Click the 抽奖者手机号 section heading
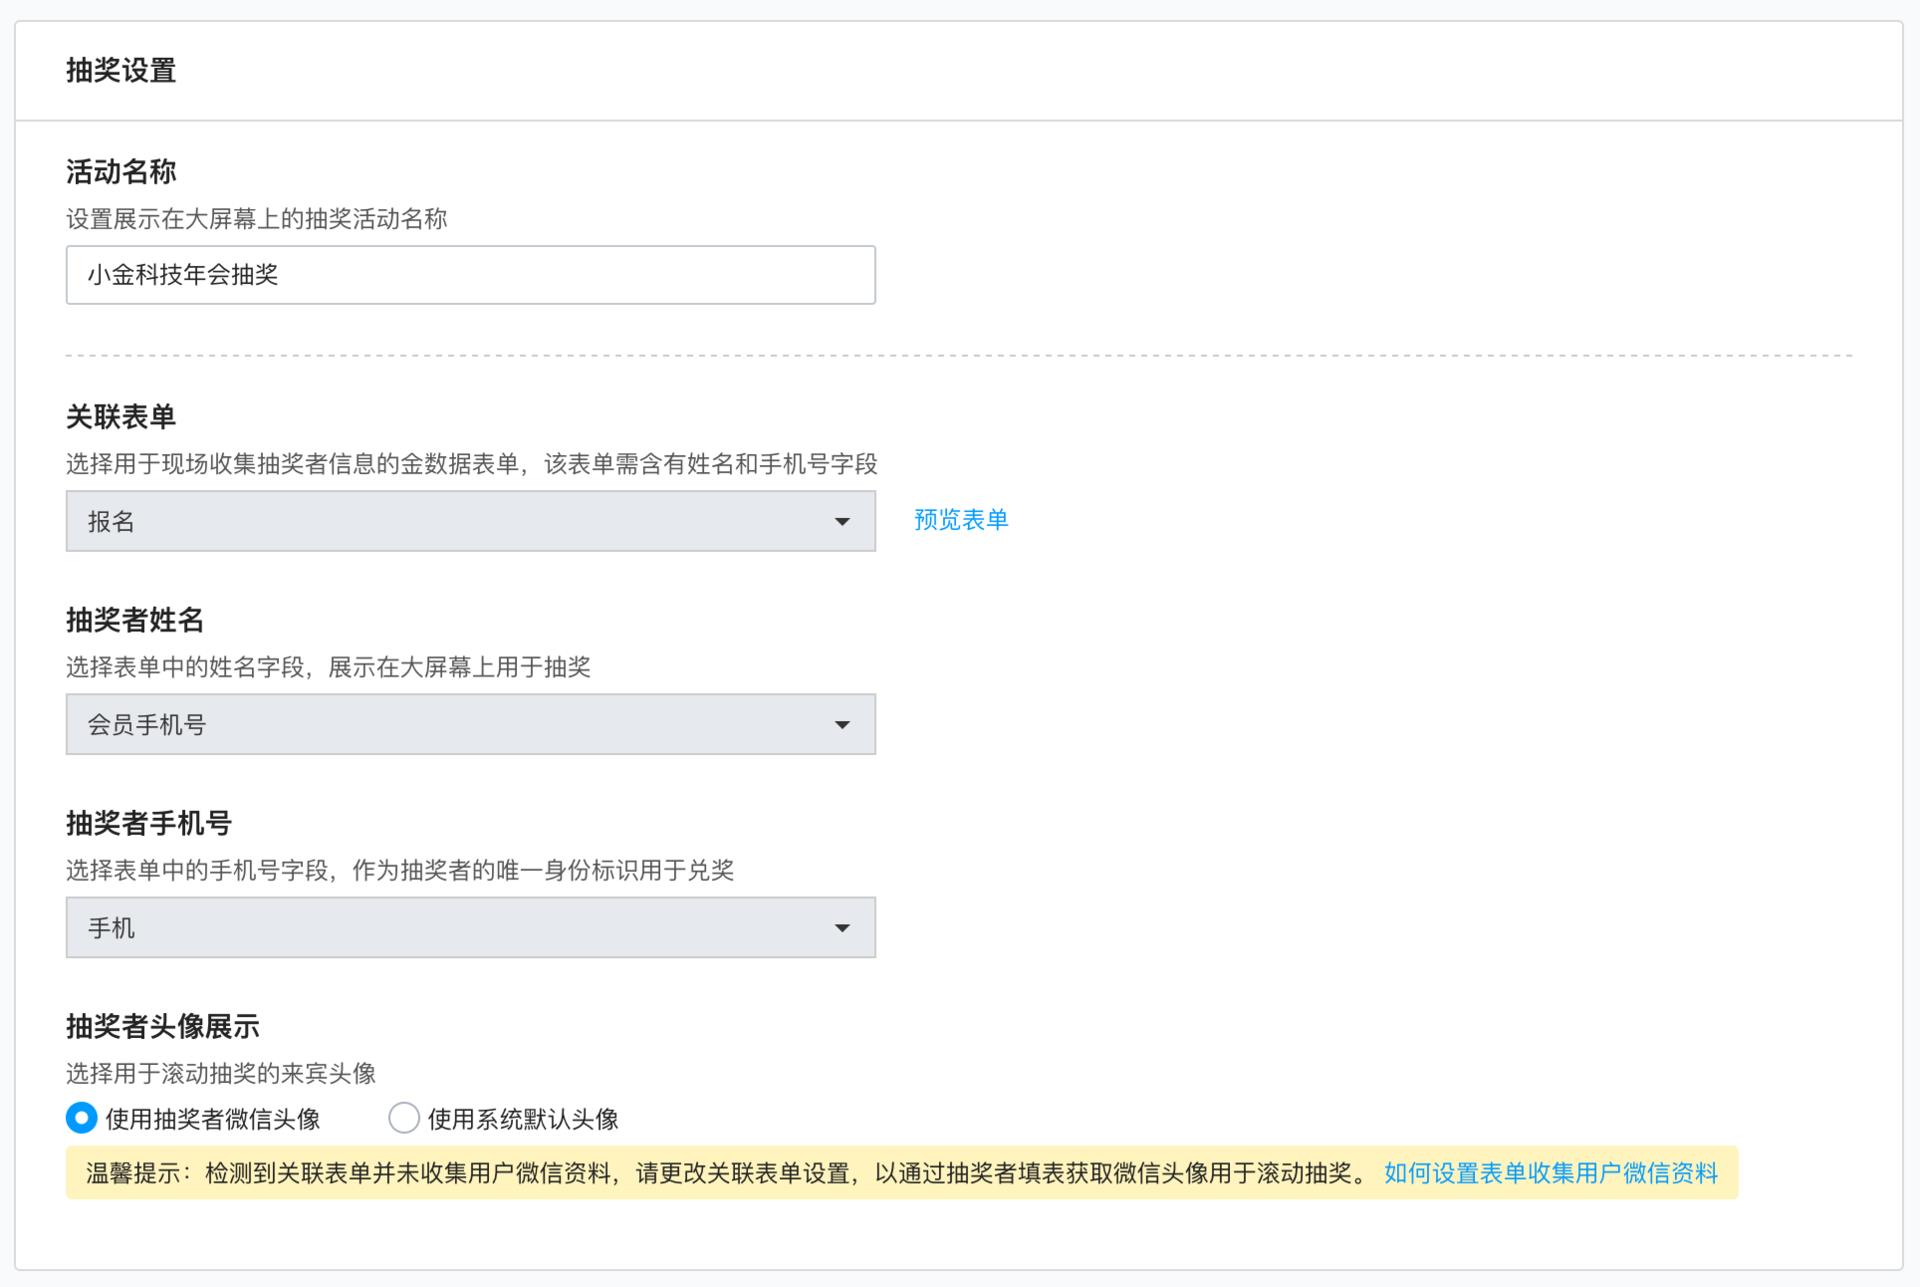Image resolution: width=1920 pixels, height=1287 pixels. (x=149, y=823)
